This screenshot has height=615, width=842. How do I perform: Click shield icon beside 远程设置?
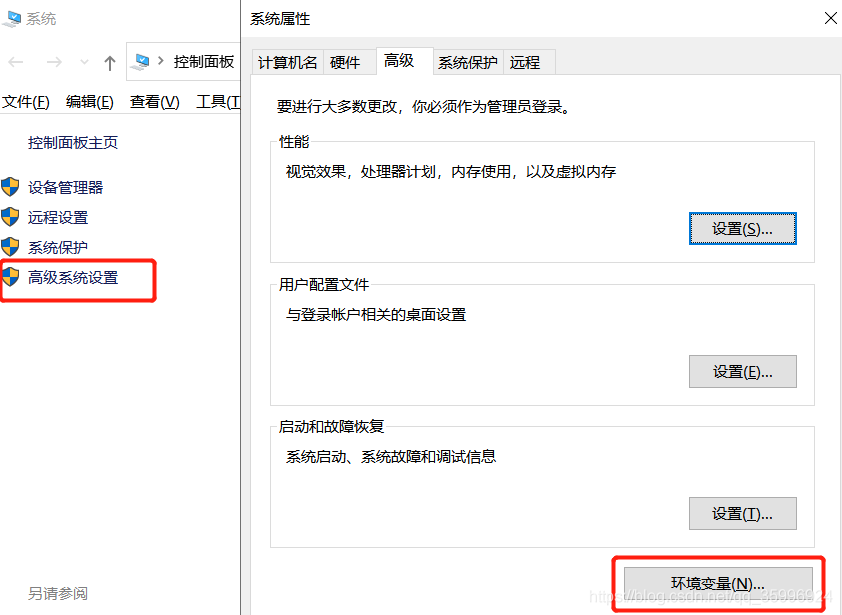coord(10,217)
